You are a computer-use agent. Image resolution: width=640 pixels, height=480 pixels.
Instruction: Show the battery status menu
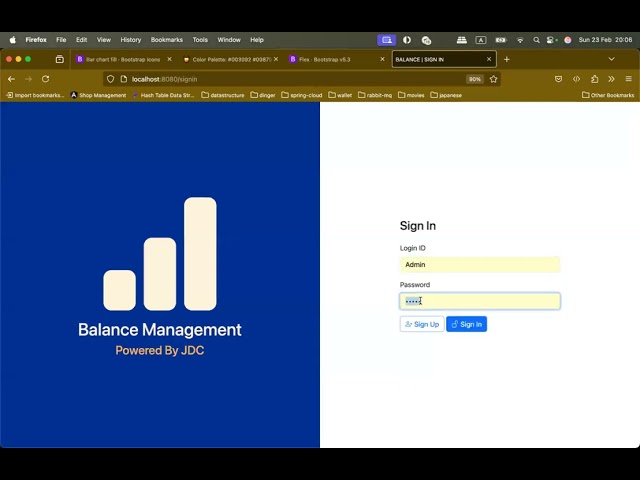click(x=501, y=40)
